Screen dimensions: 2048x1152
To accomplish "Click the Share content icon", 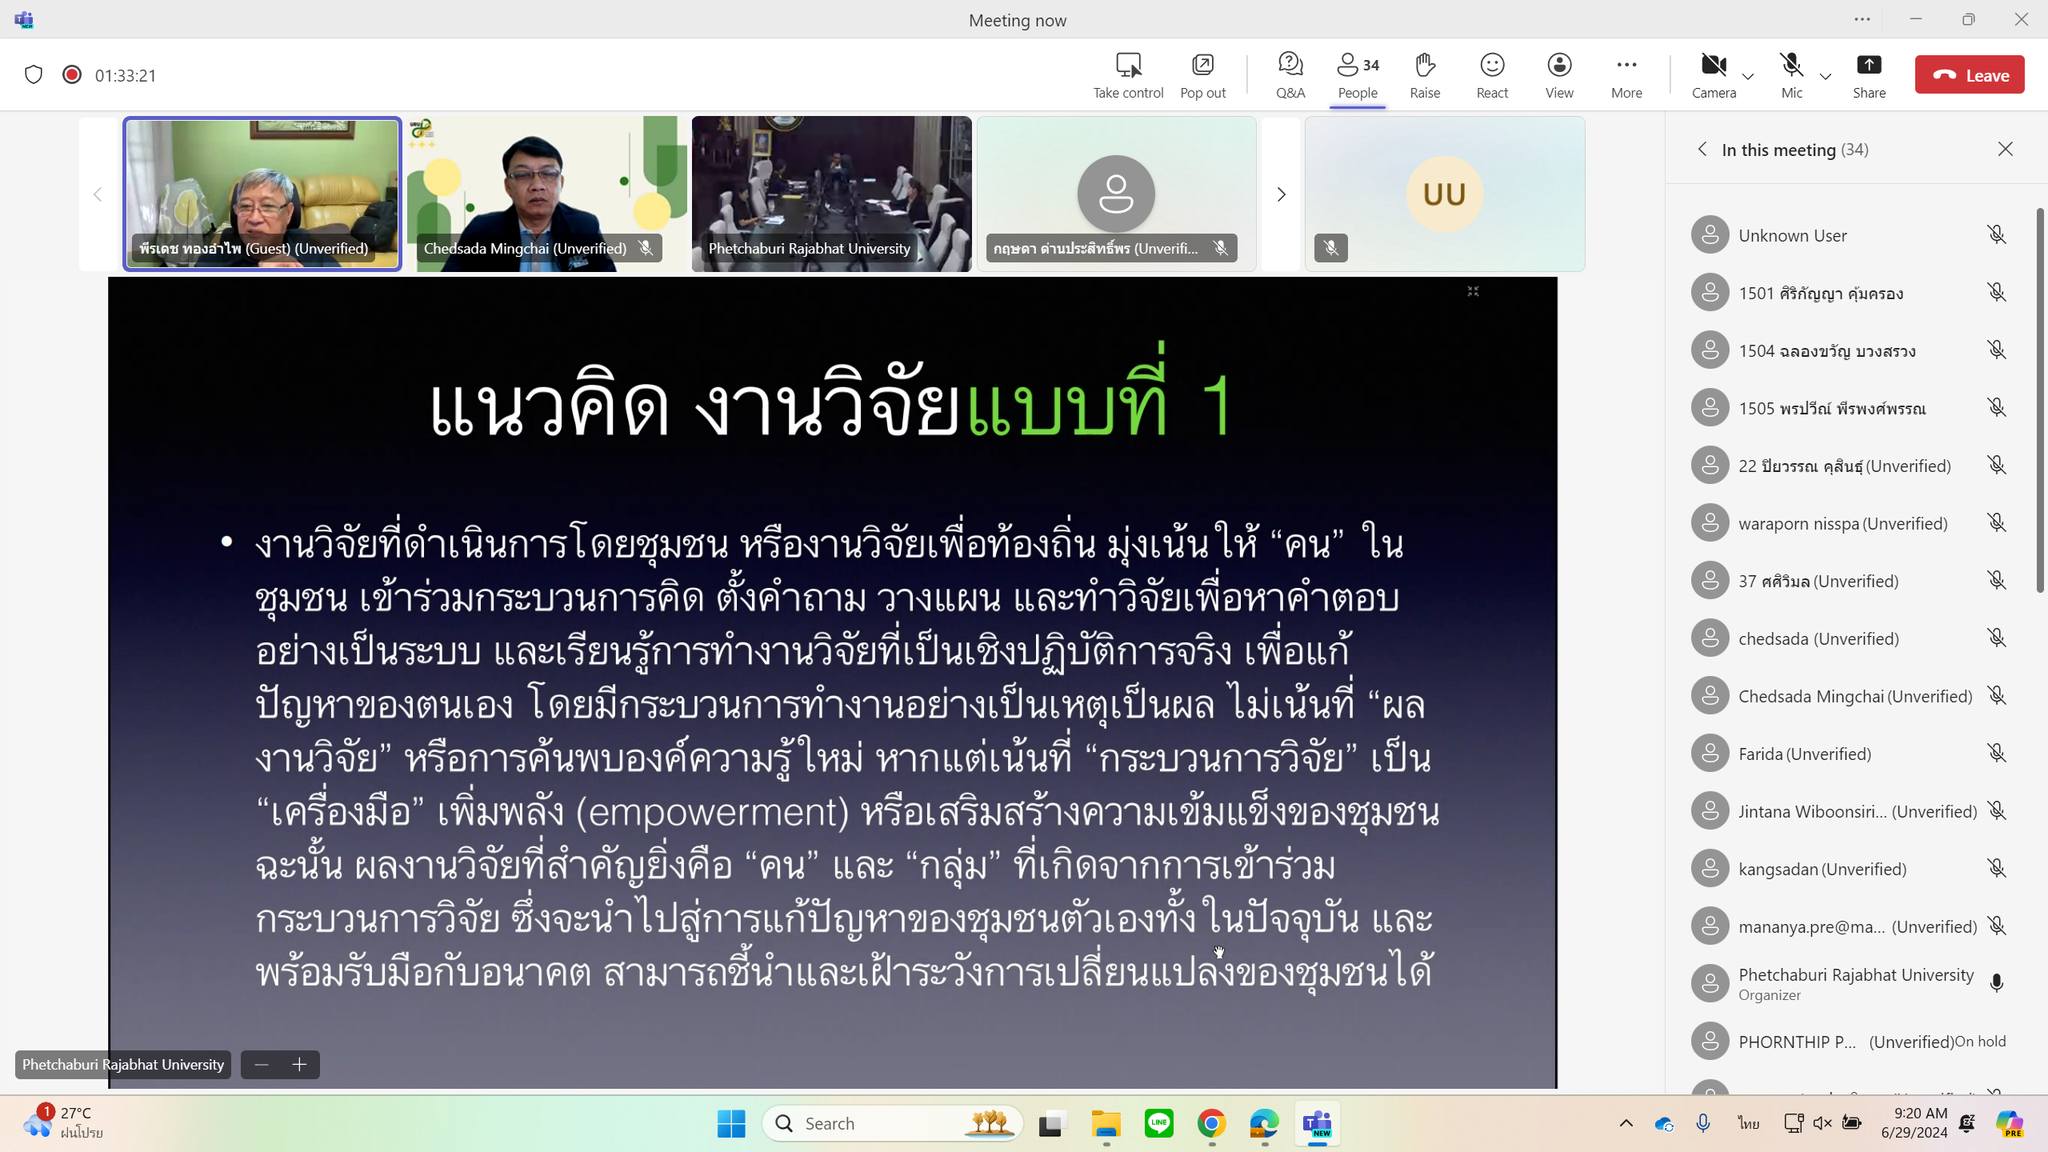I will pos(1868,66).
